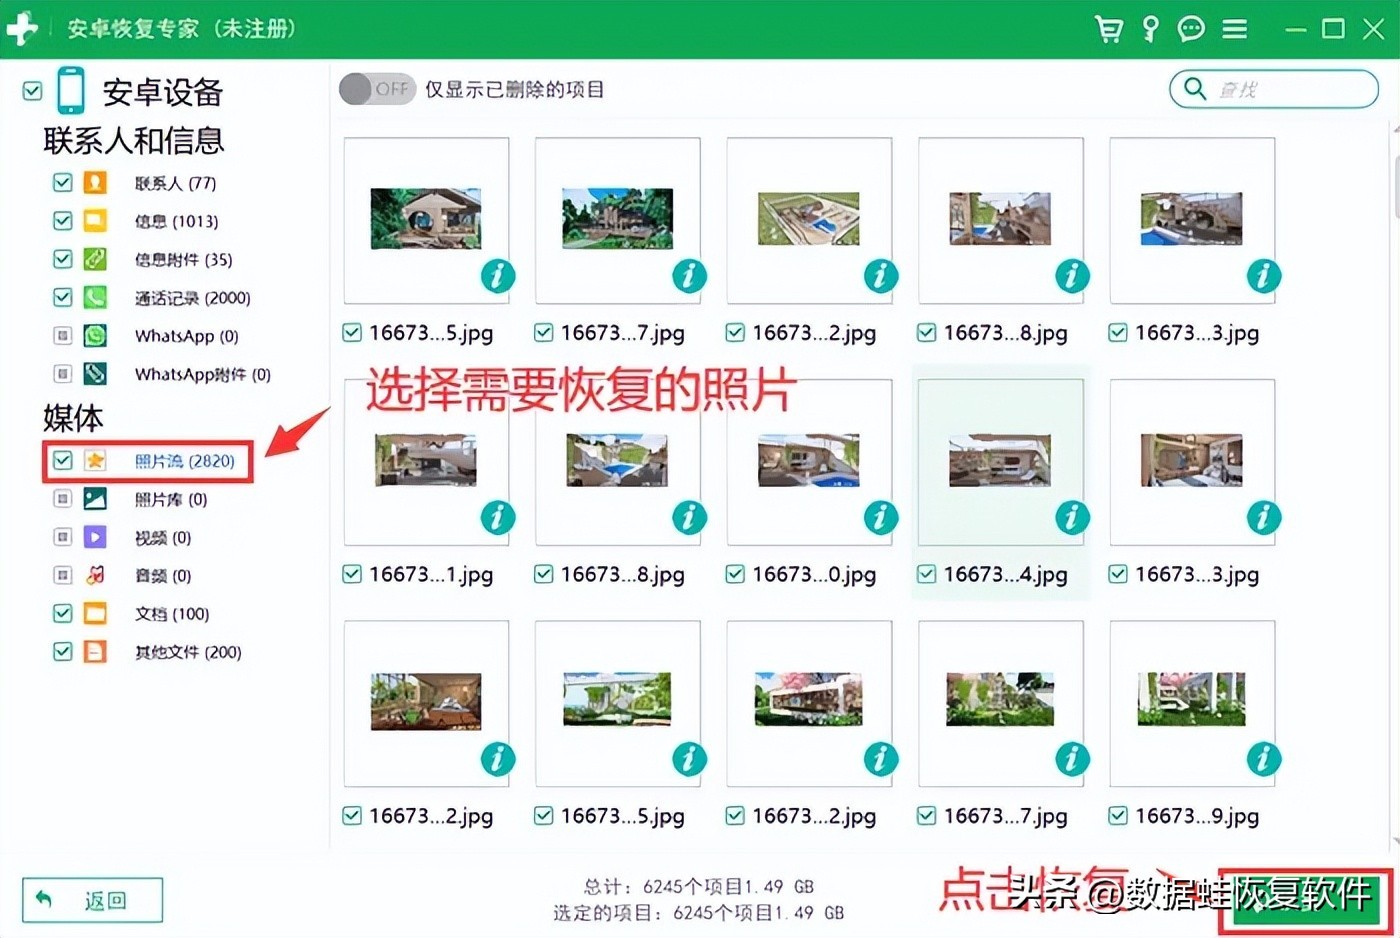Select the 16673...0.jpg thumbnail
This screenshot has width=1400, height=938.
(809, 460)
